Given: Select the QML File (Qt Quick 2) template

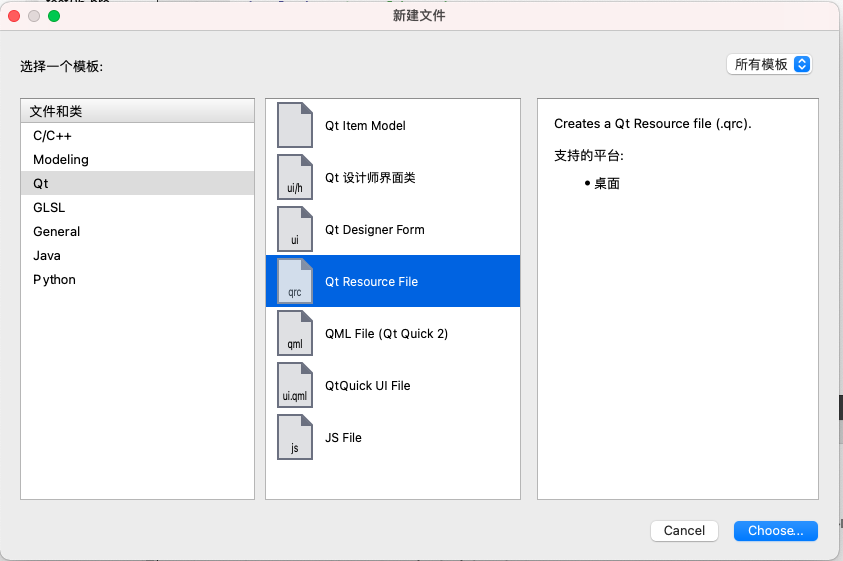Looking at the screenshot, I should click(x=386, y=333).
